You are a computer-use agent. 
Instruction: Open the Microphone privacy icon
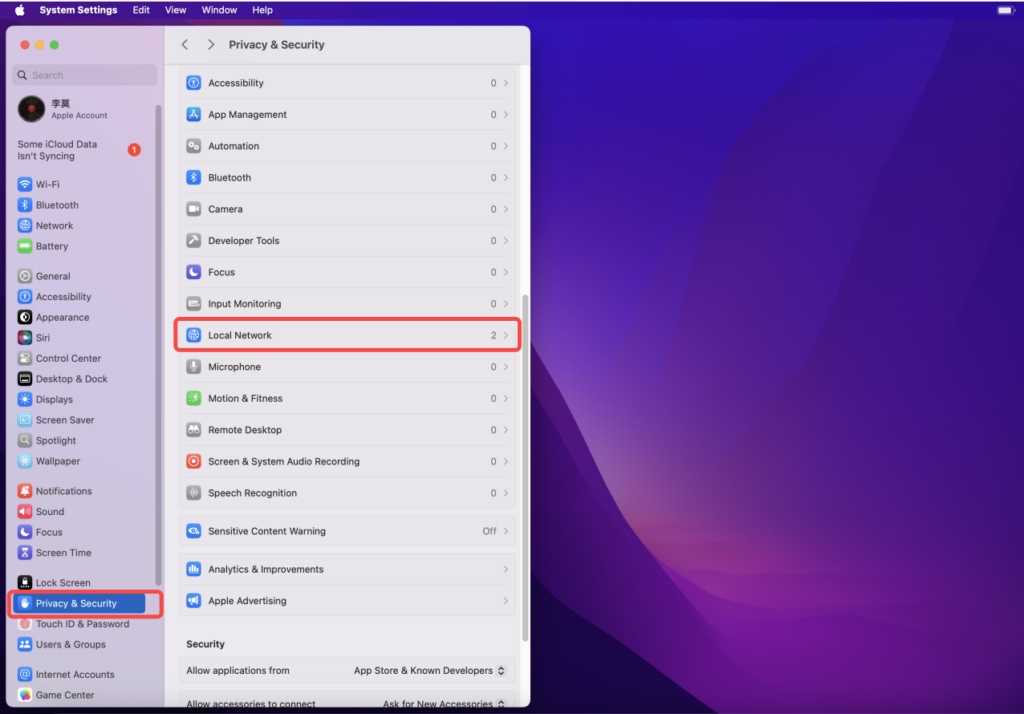tap(193, 366)
